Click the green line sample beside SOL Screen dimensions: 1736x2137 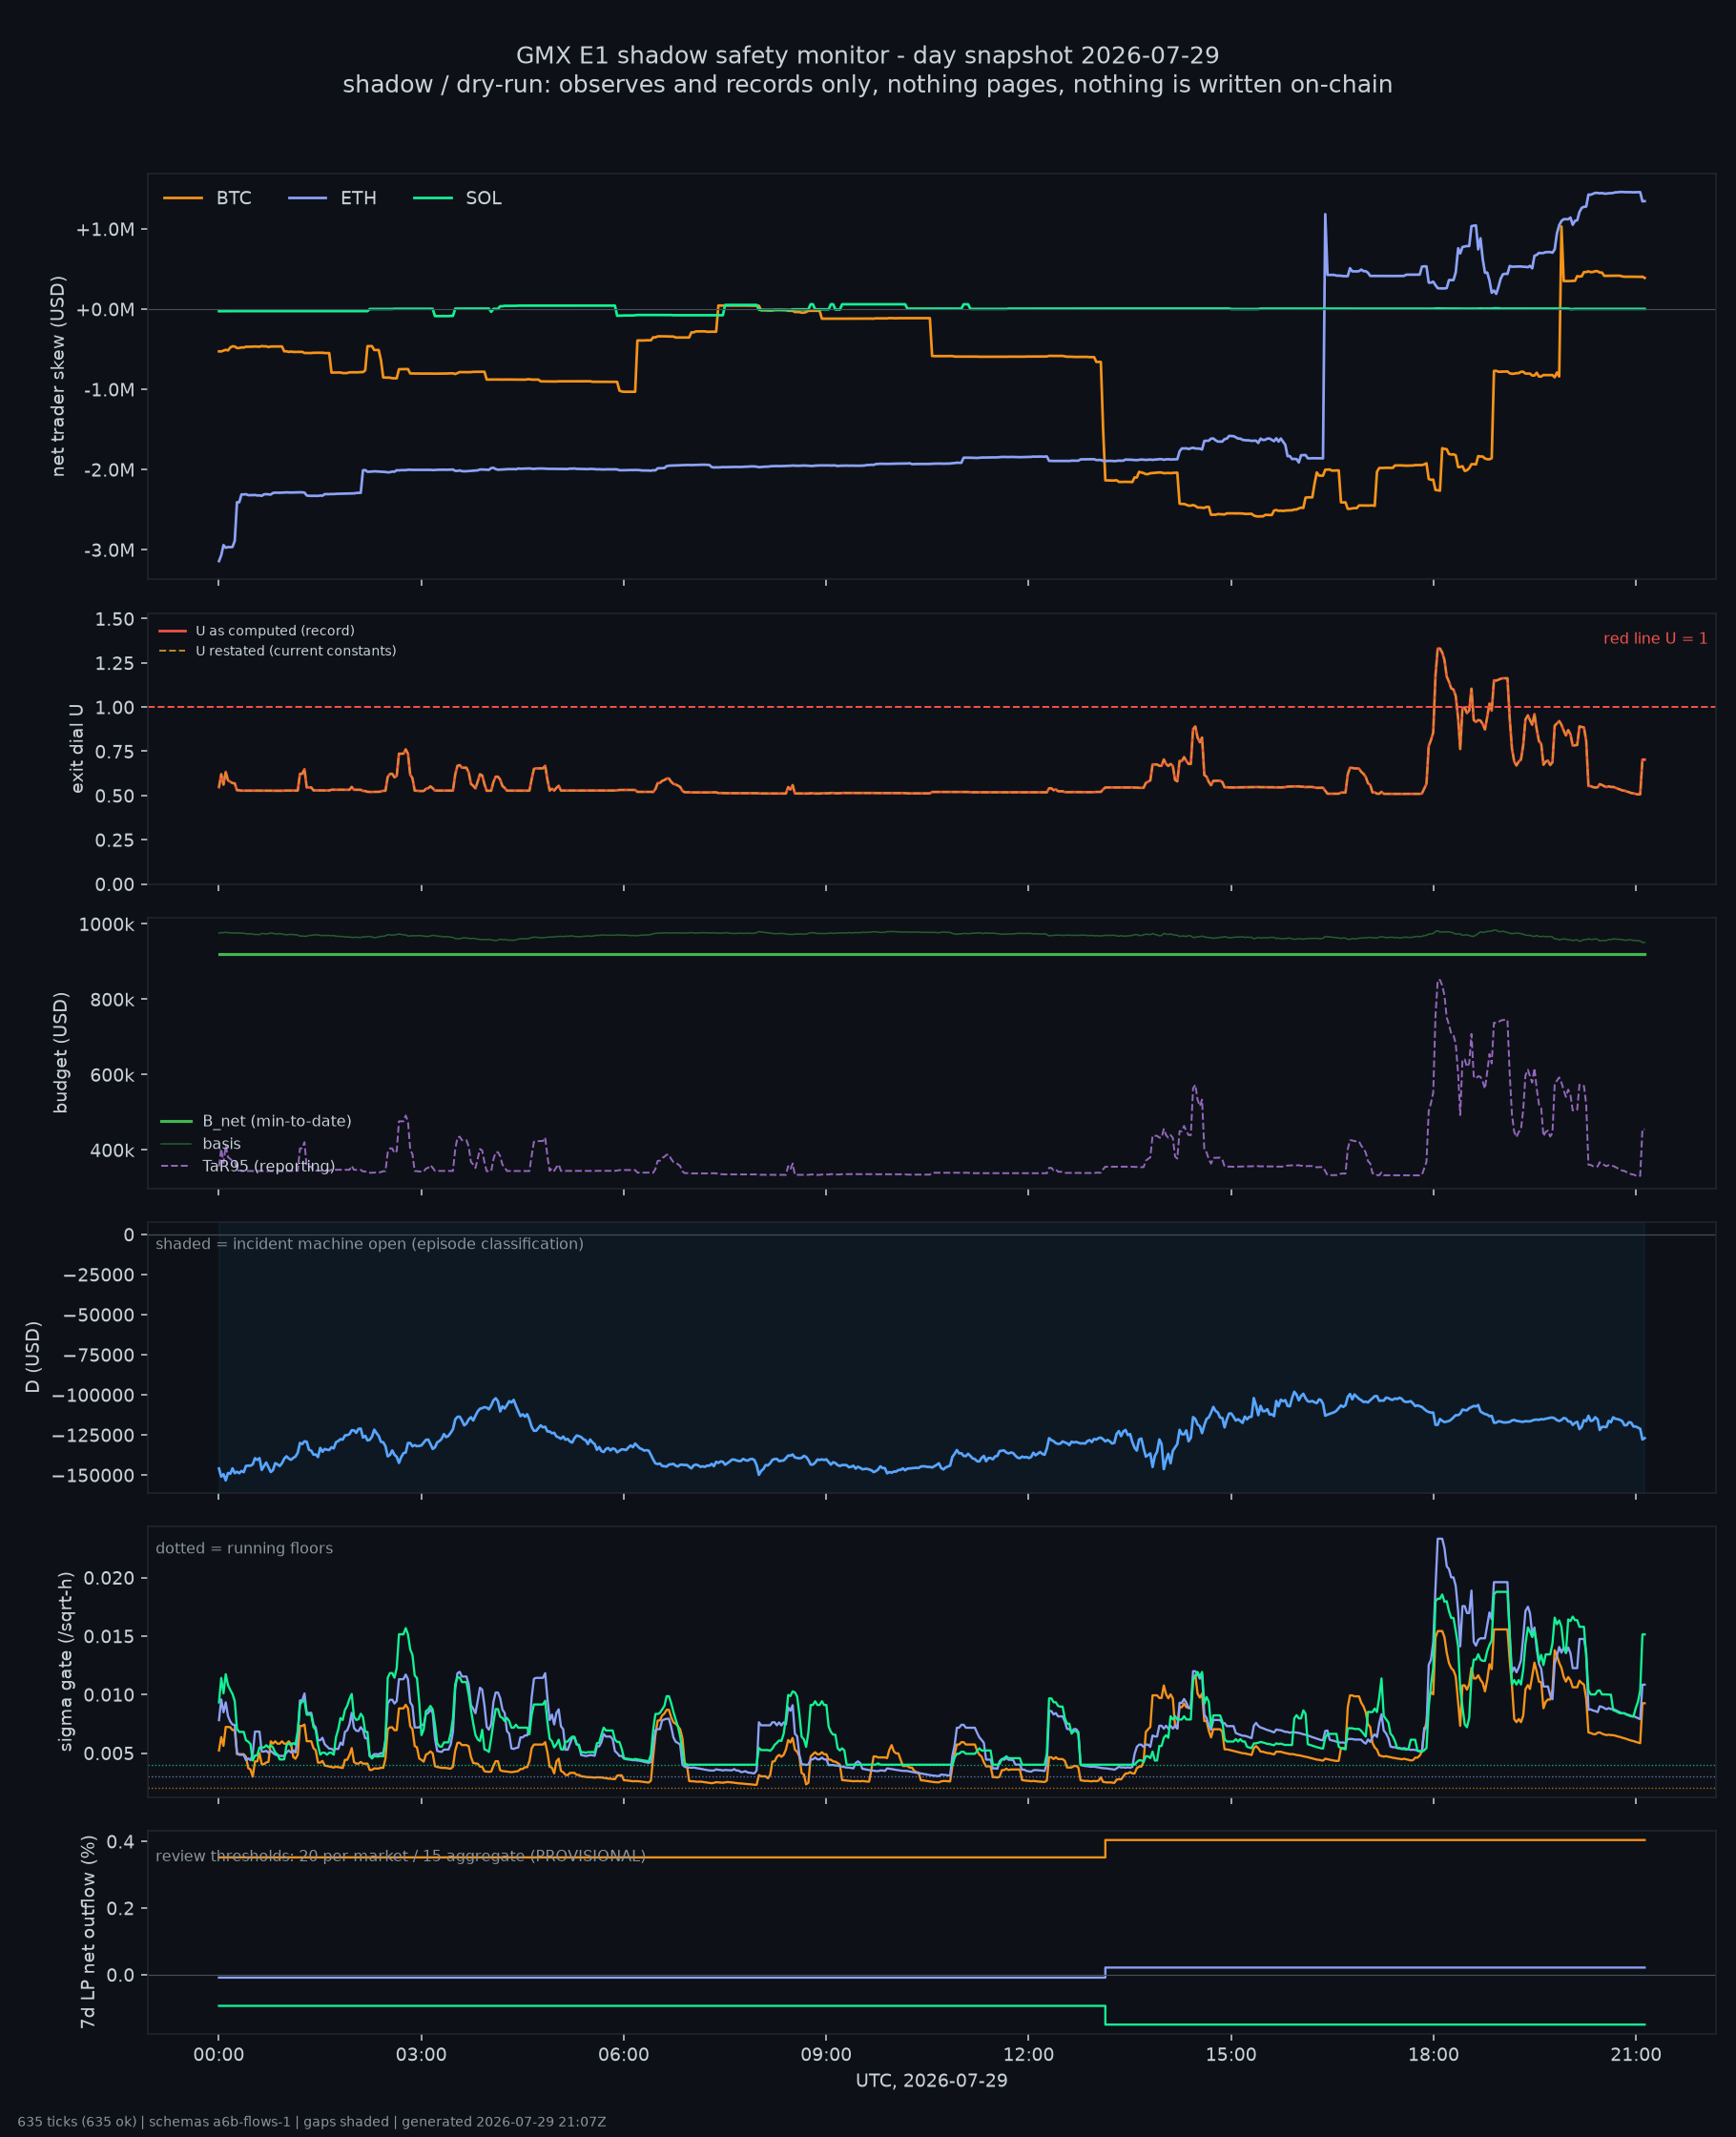point(433,198)
